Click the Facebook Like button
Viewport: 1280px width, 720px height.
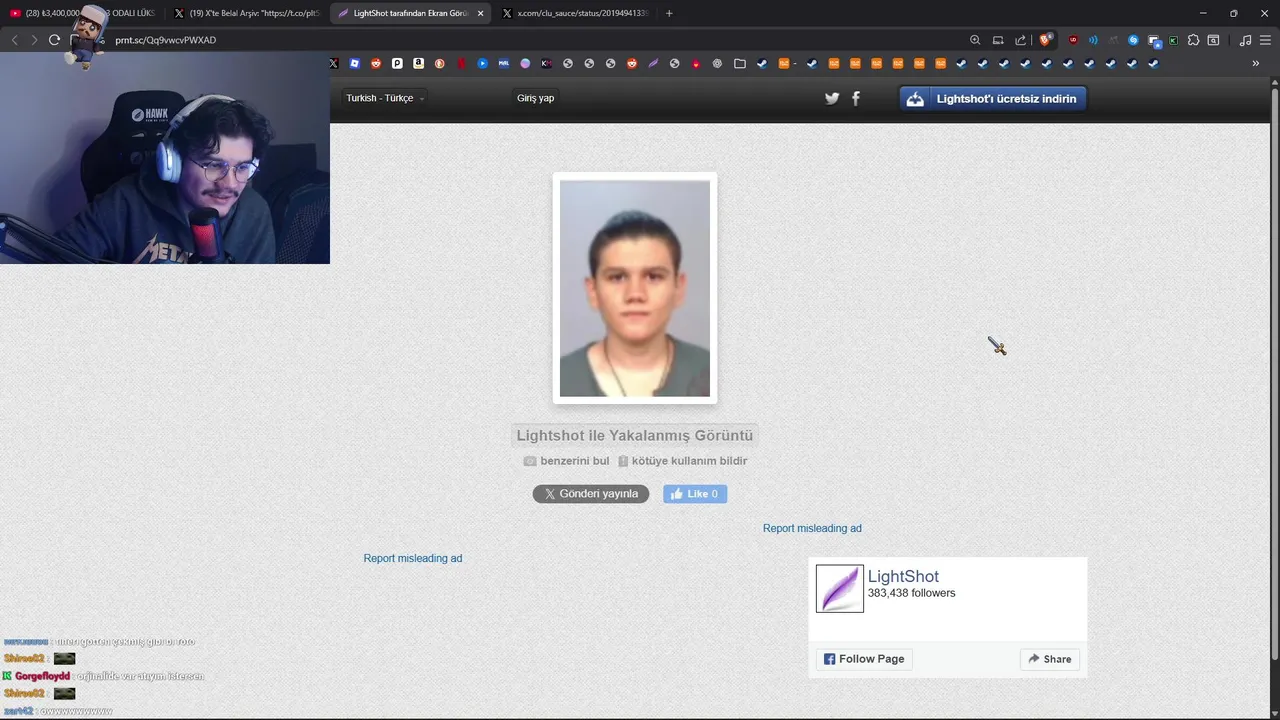click(x=695, y=494)
